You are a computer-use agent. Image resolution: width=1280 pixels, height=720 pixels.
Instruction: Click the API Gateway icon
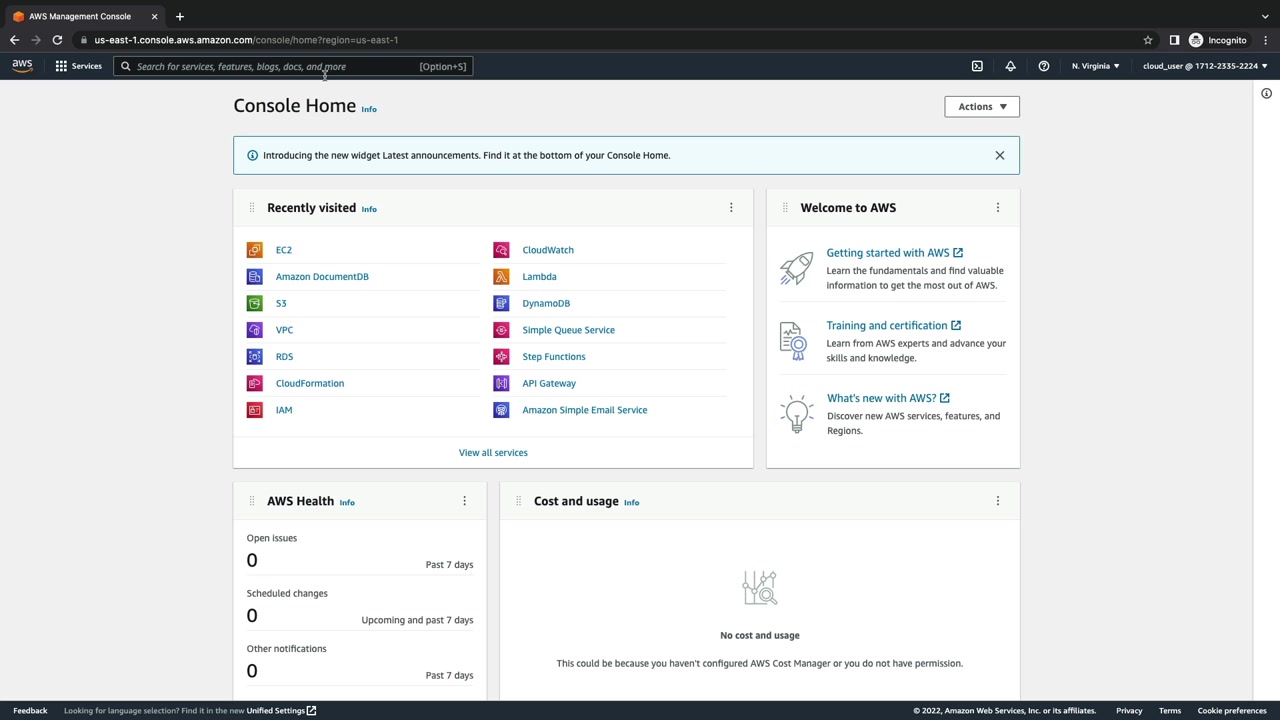click(x=501, y=383)
